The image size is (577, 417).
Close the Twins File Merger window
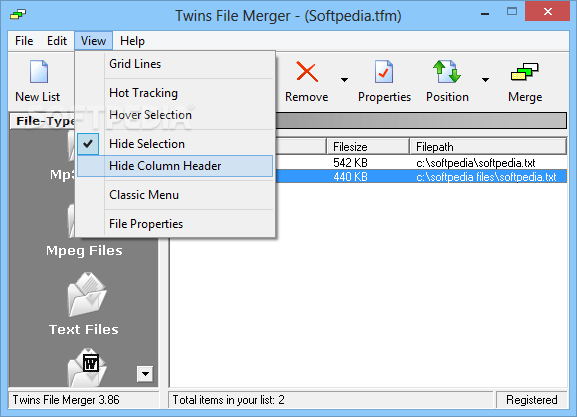548,12
